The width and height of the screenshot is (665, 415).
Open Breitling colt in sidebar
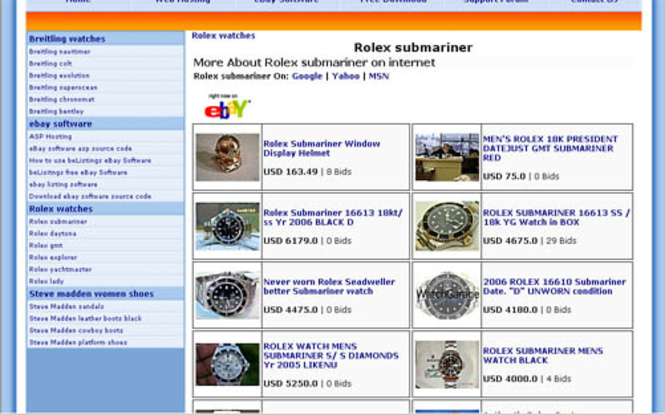click(x=50, y=64)
